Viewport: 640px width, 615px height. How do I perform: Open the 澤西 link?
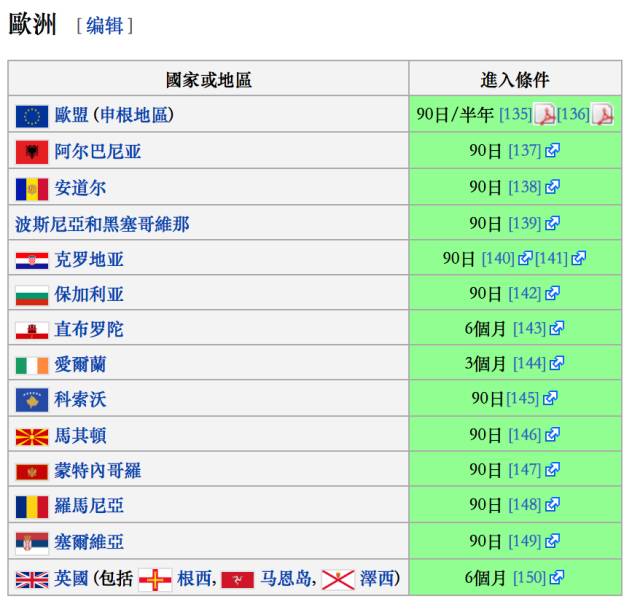click(376, 578)
